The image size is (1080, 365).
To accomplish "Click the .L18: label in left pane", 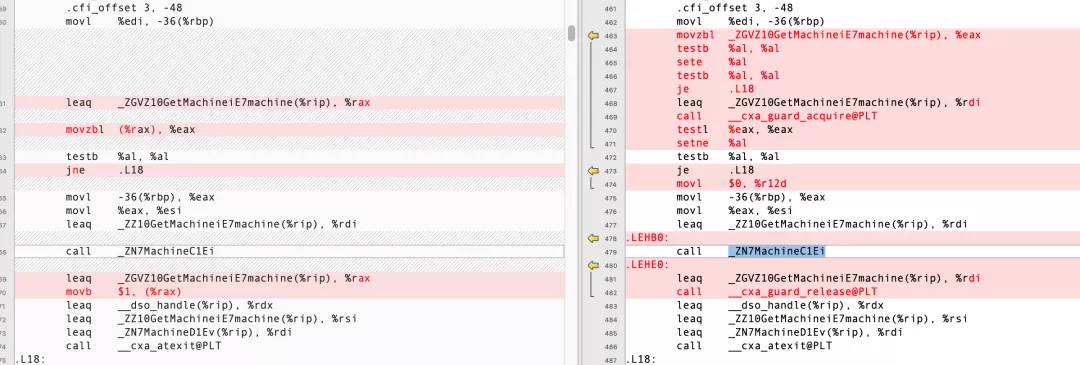I will pos(30,359).
